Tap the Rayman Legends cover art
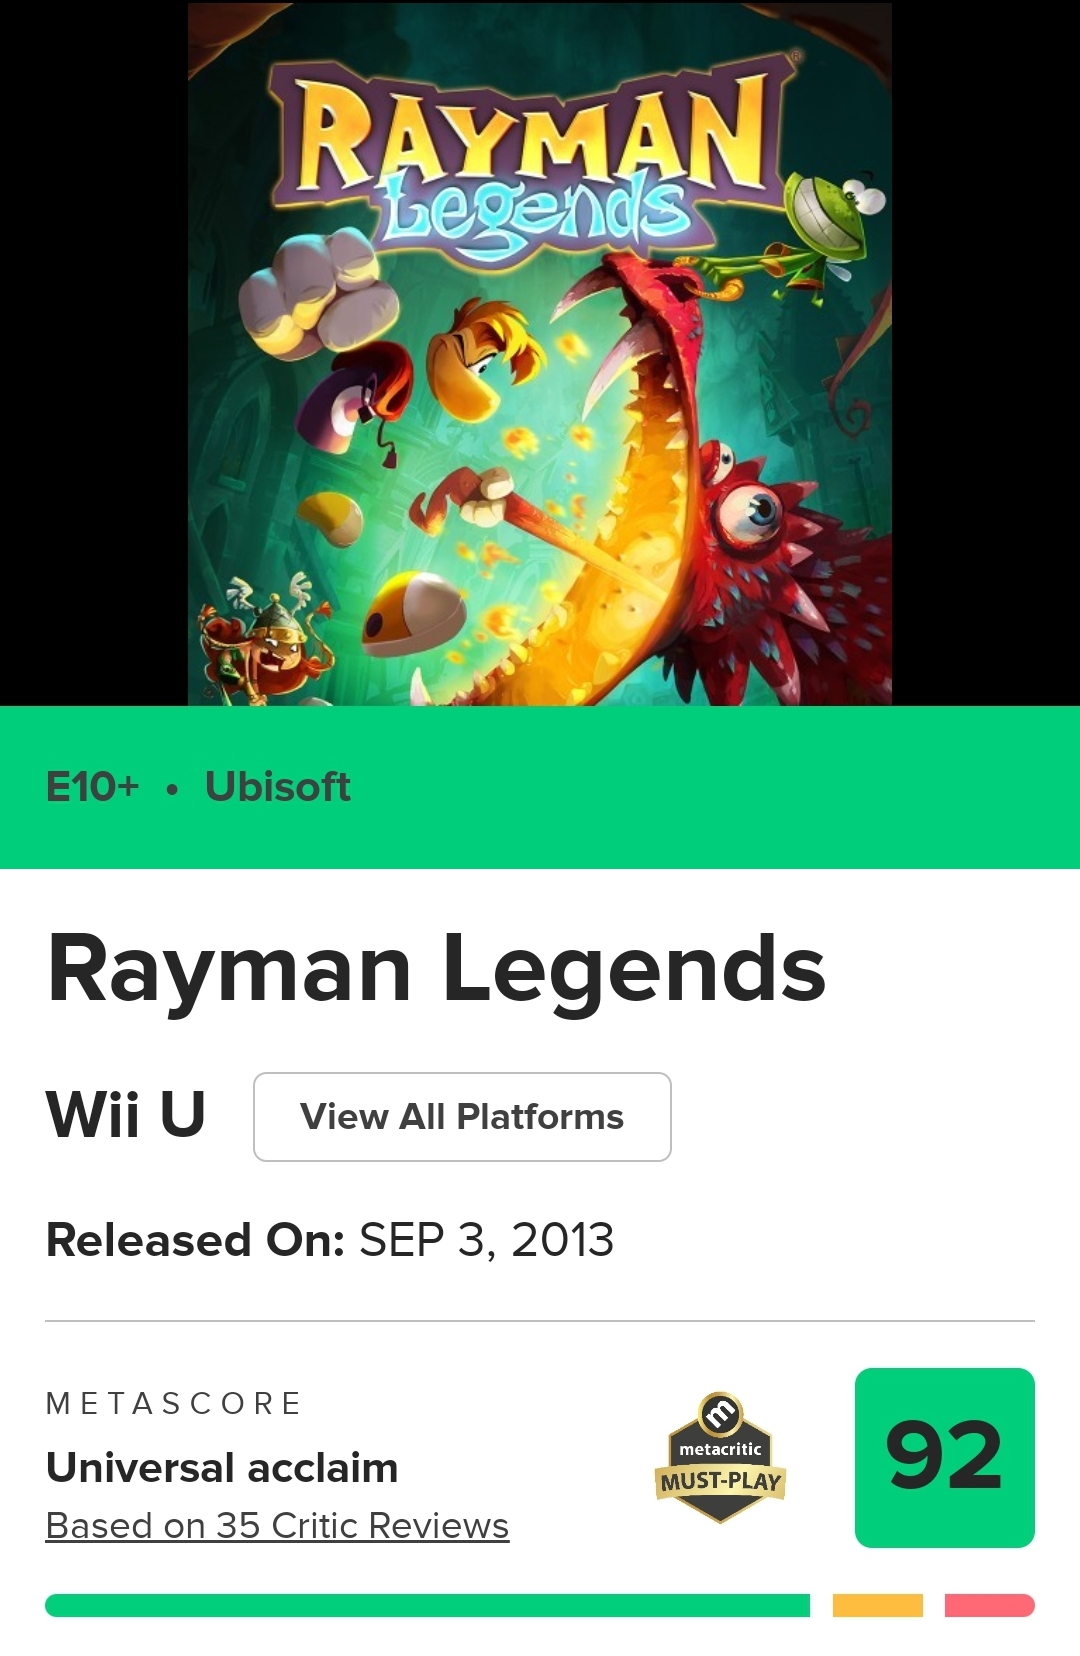This screenshot has height=1656, width=1080. 540,353
